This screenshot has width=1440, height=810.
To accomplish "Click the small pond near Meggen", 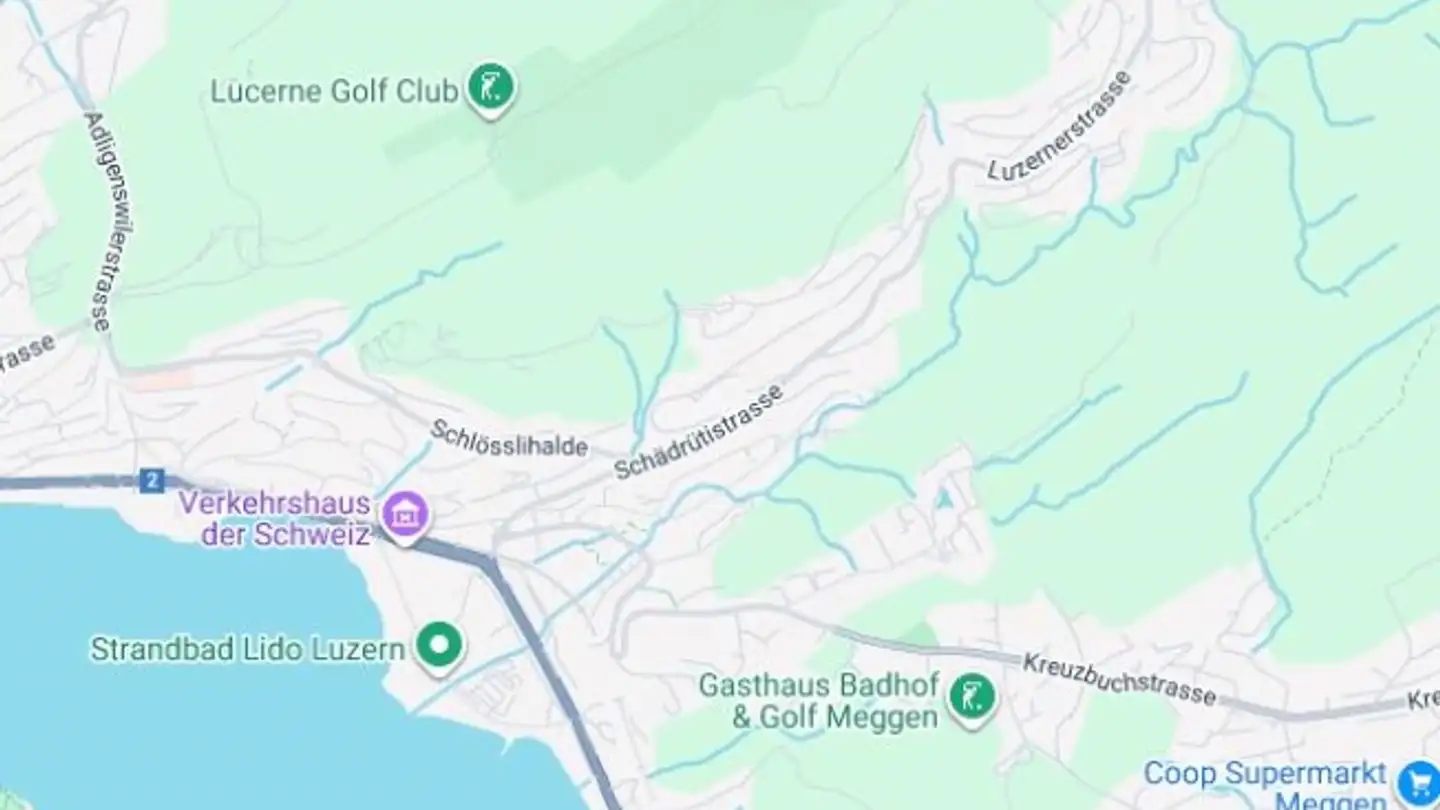I will pos(943,499).
